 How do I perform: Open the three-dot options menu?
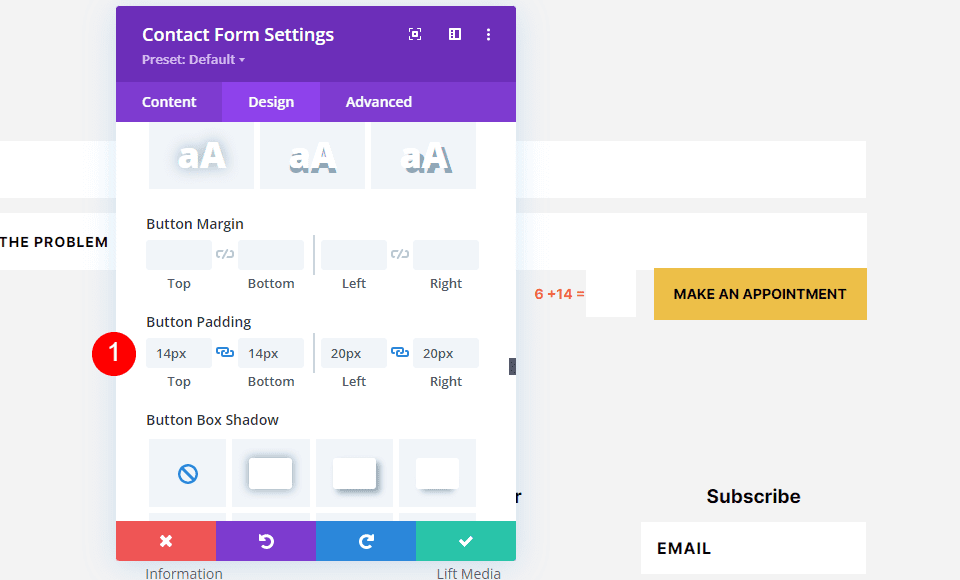pos(488,33)
